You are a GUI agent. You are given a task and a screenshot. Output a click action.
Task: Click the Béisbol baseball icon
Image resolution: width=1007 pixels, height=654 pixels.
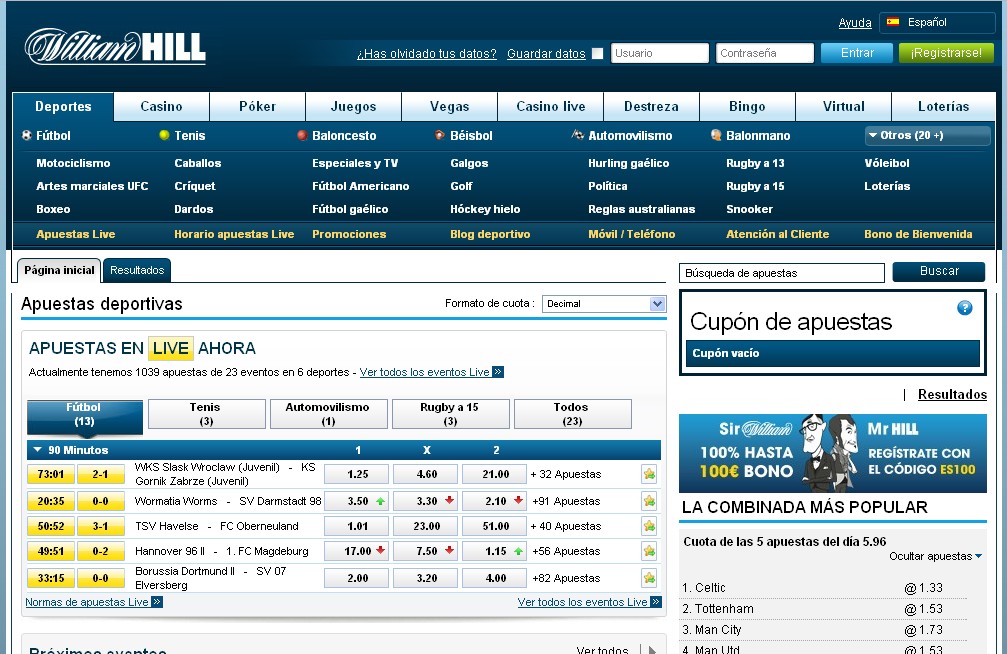pos(440,135)
